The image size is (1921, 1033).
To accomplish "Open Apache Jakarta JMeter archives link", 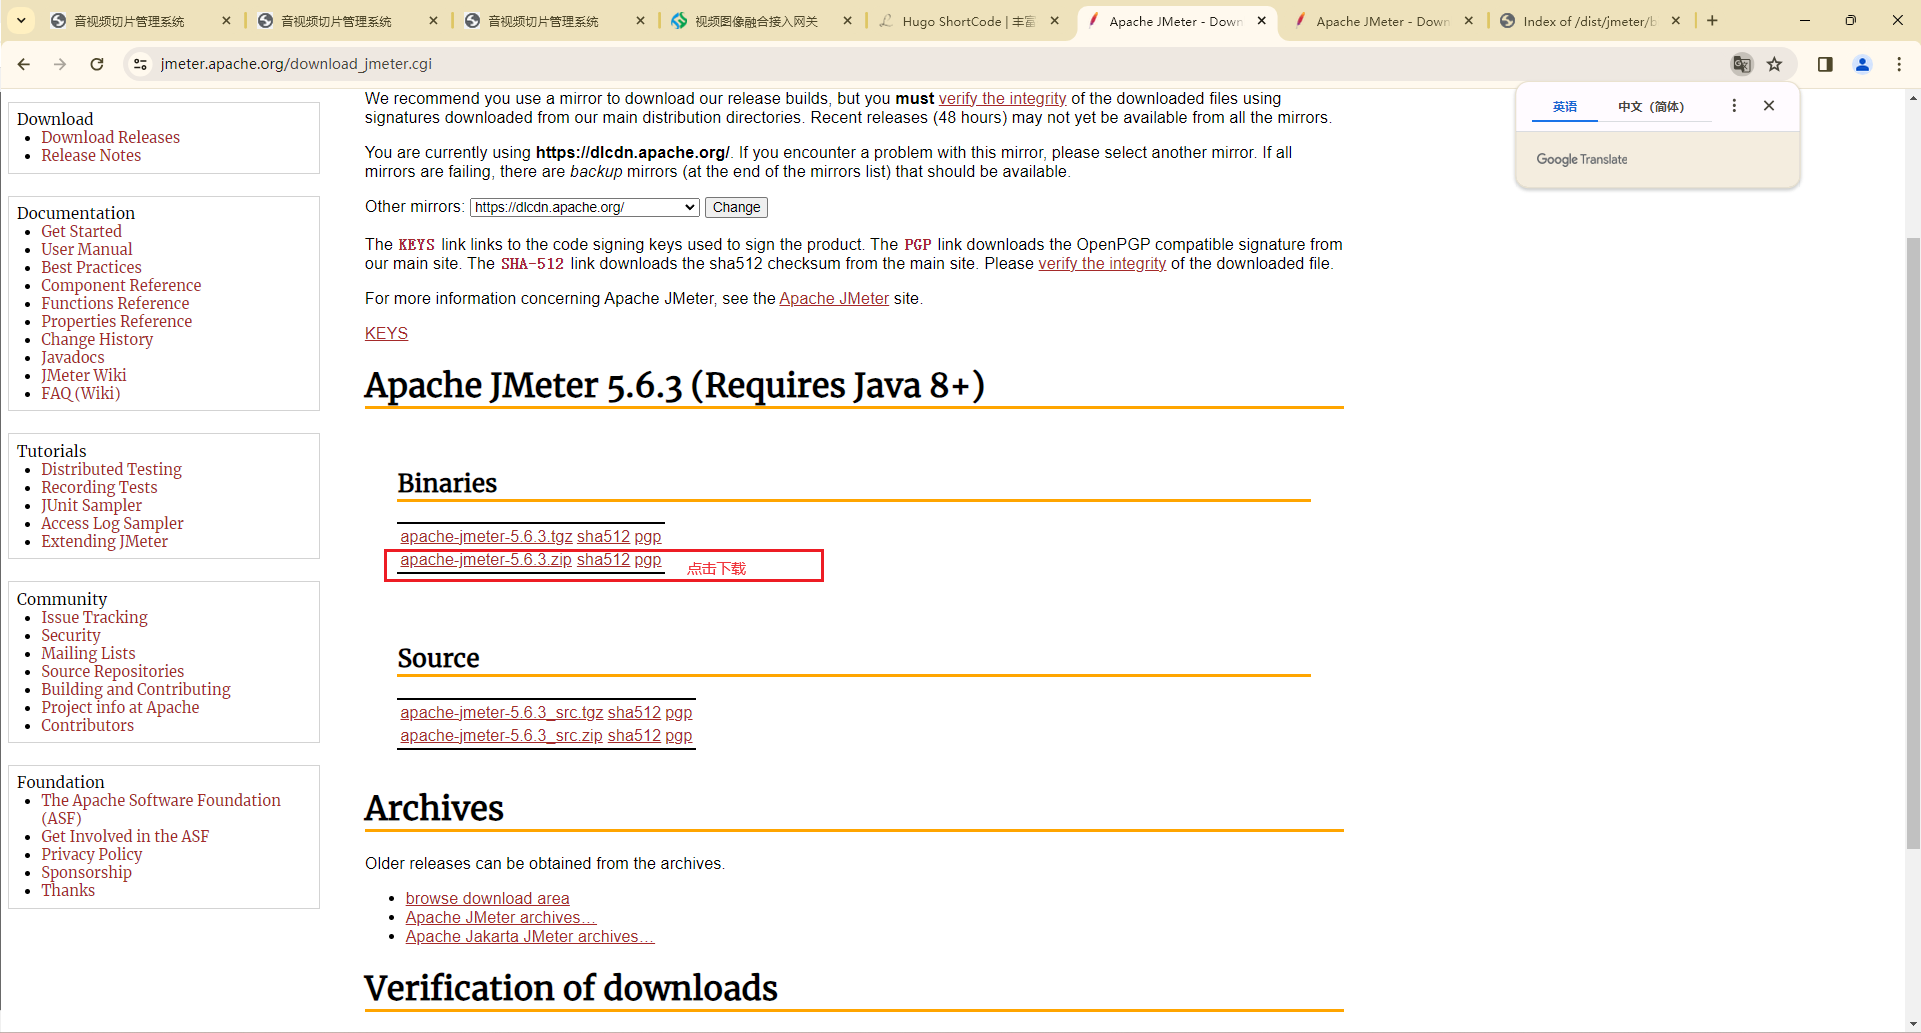I will (x=529, y=937).
